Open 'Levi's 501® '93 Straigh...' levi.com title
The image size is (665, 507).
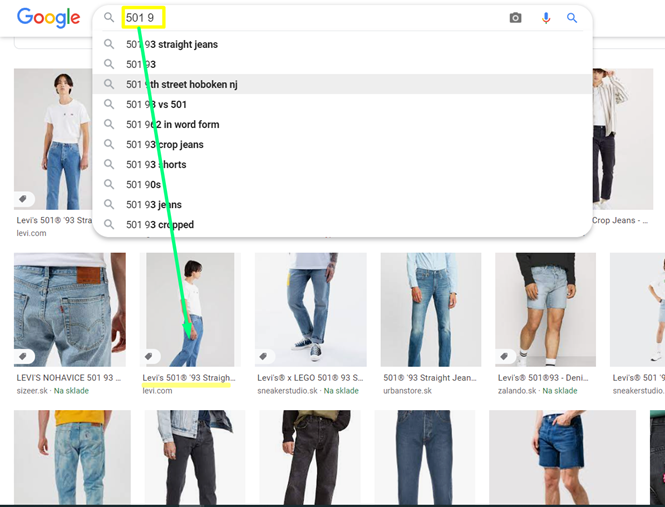click(x=189, y=378)
